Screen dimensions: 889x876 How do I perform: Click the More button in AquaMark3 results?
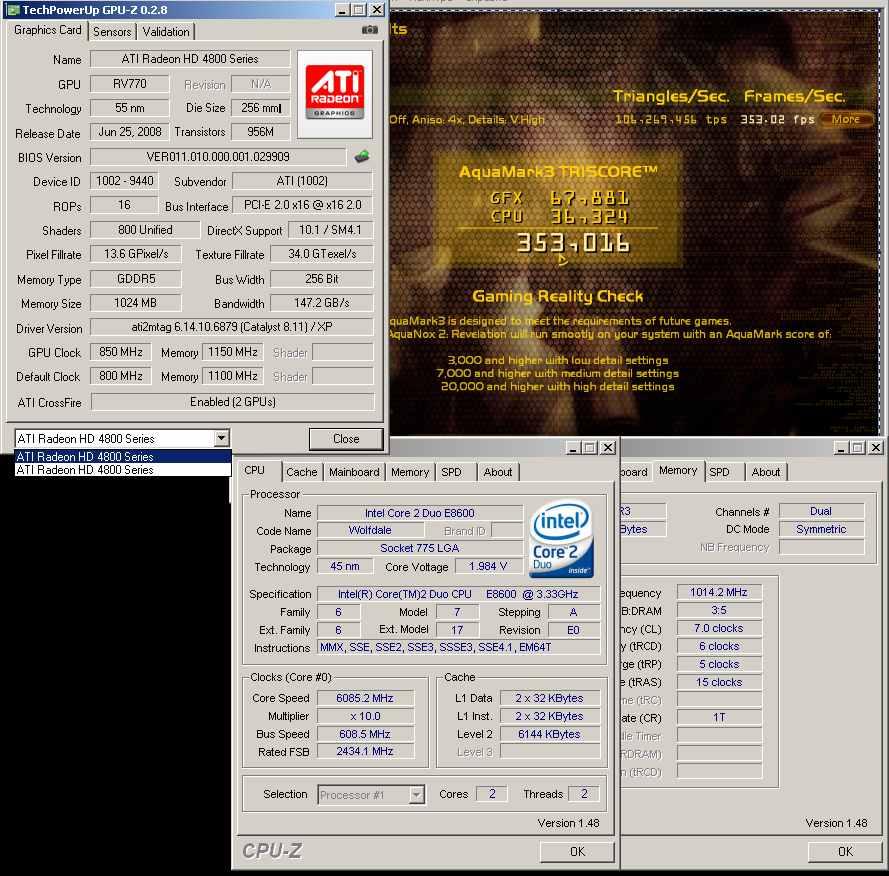[x=846, y=119]
